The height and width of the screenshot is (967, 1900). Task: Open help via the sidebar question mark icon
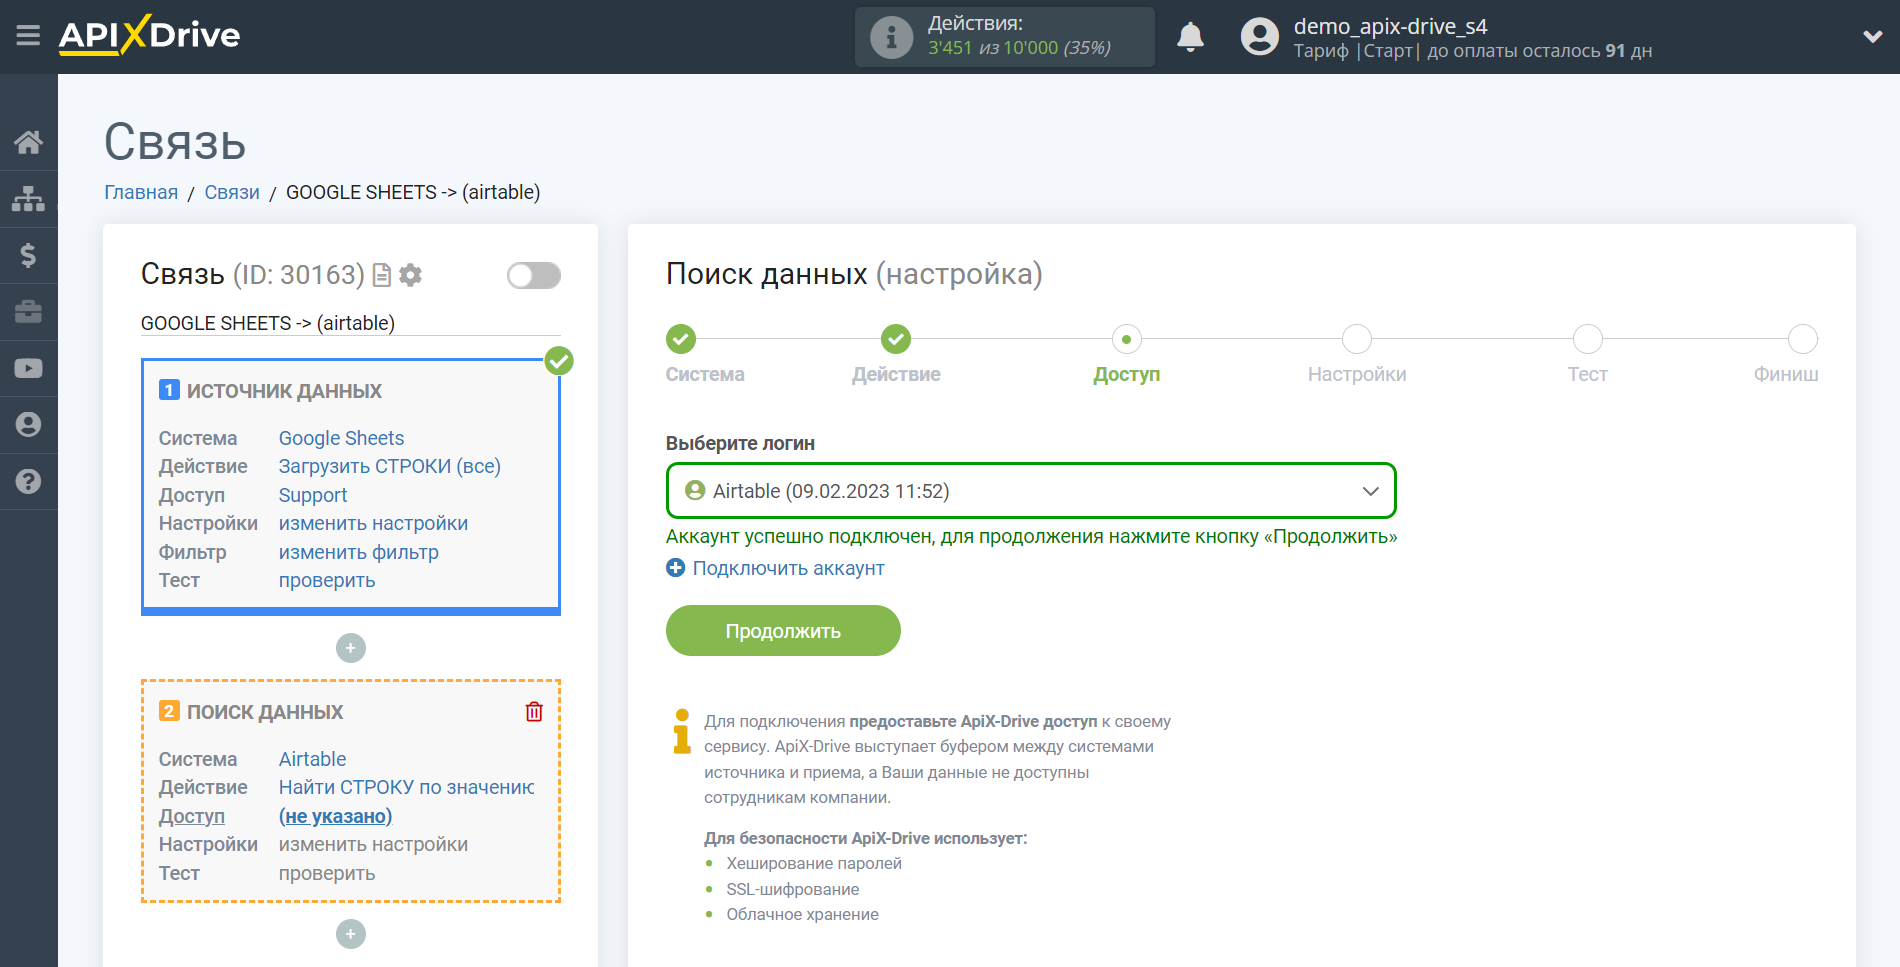[28, 481]
